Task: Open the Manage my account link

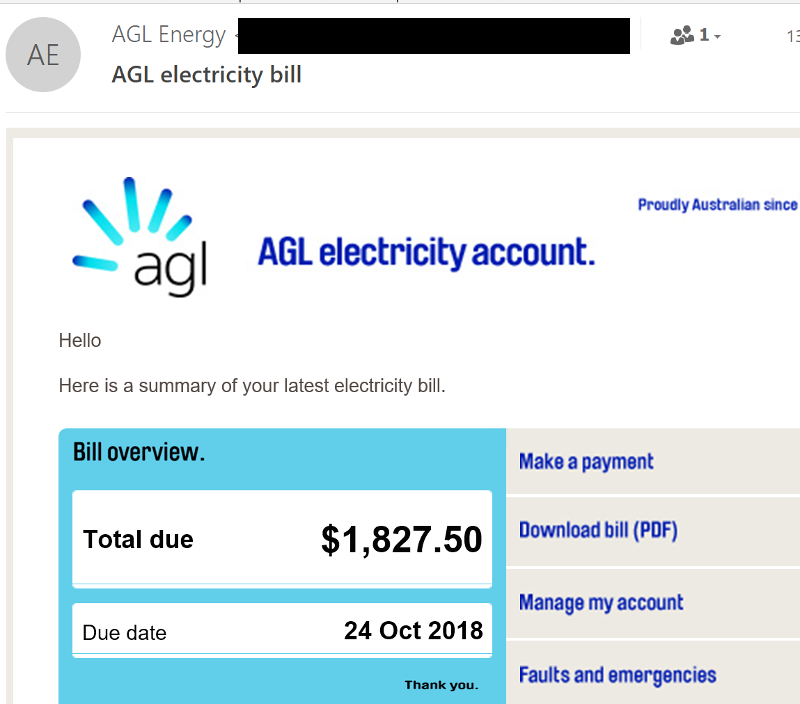Action: click(x=601, y=602)
